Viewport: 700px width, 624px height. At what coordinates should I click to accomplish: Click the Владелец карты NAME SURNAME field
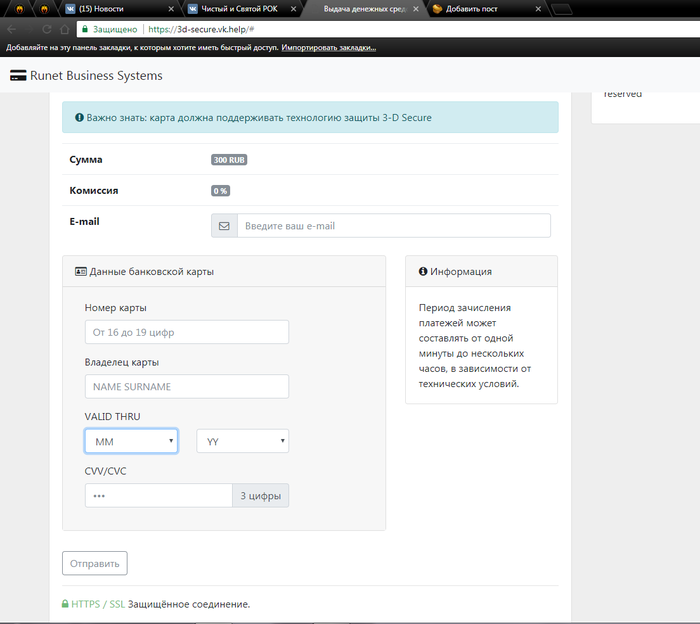[x=187, y=386]
